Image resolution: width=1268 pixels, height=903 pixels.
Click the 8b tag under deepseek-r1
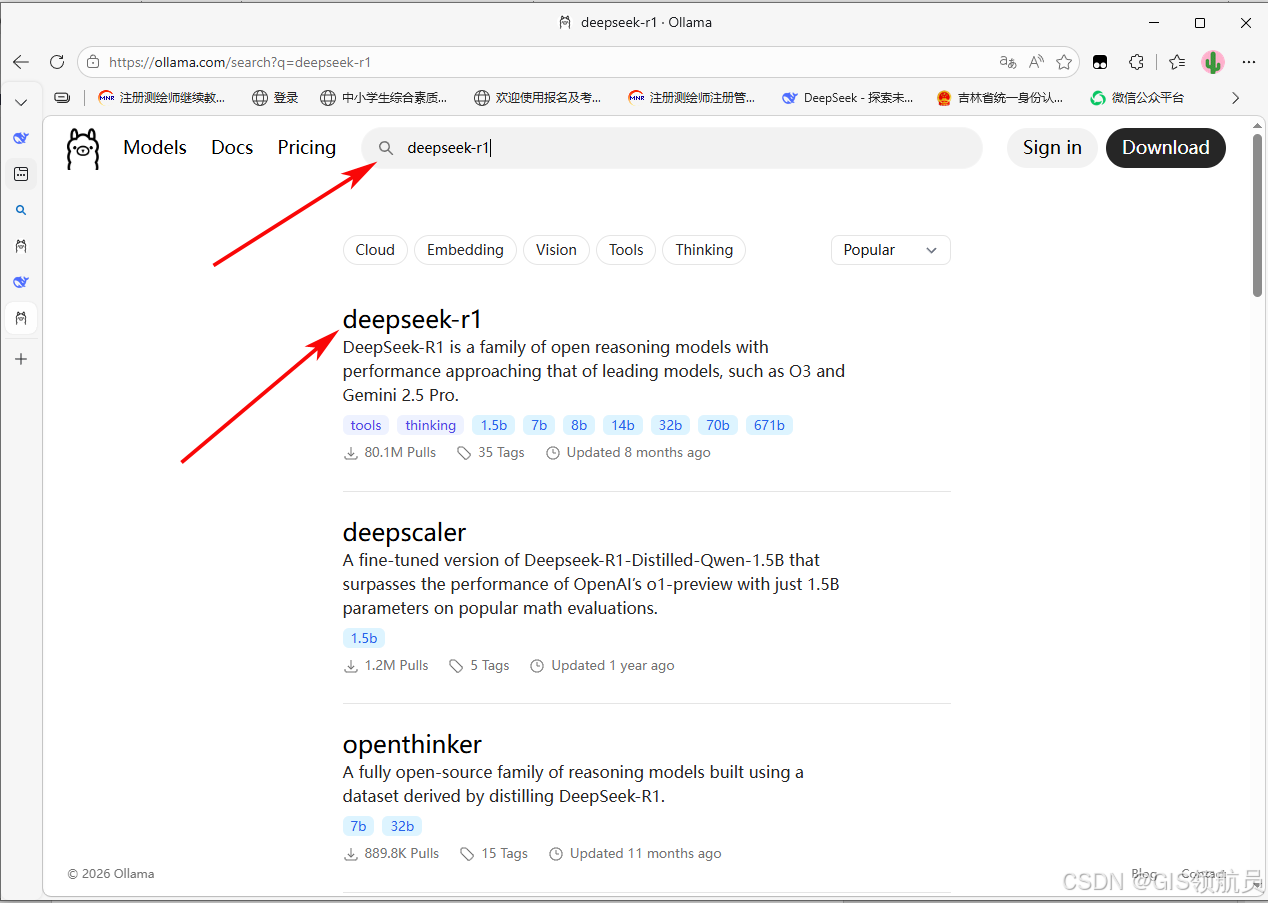pos(579,425)
